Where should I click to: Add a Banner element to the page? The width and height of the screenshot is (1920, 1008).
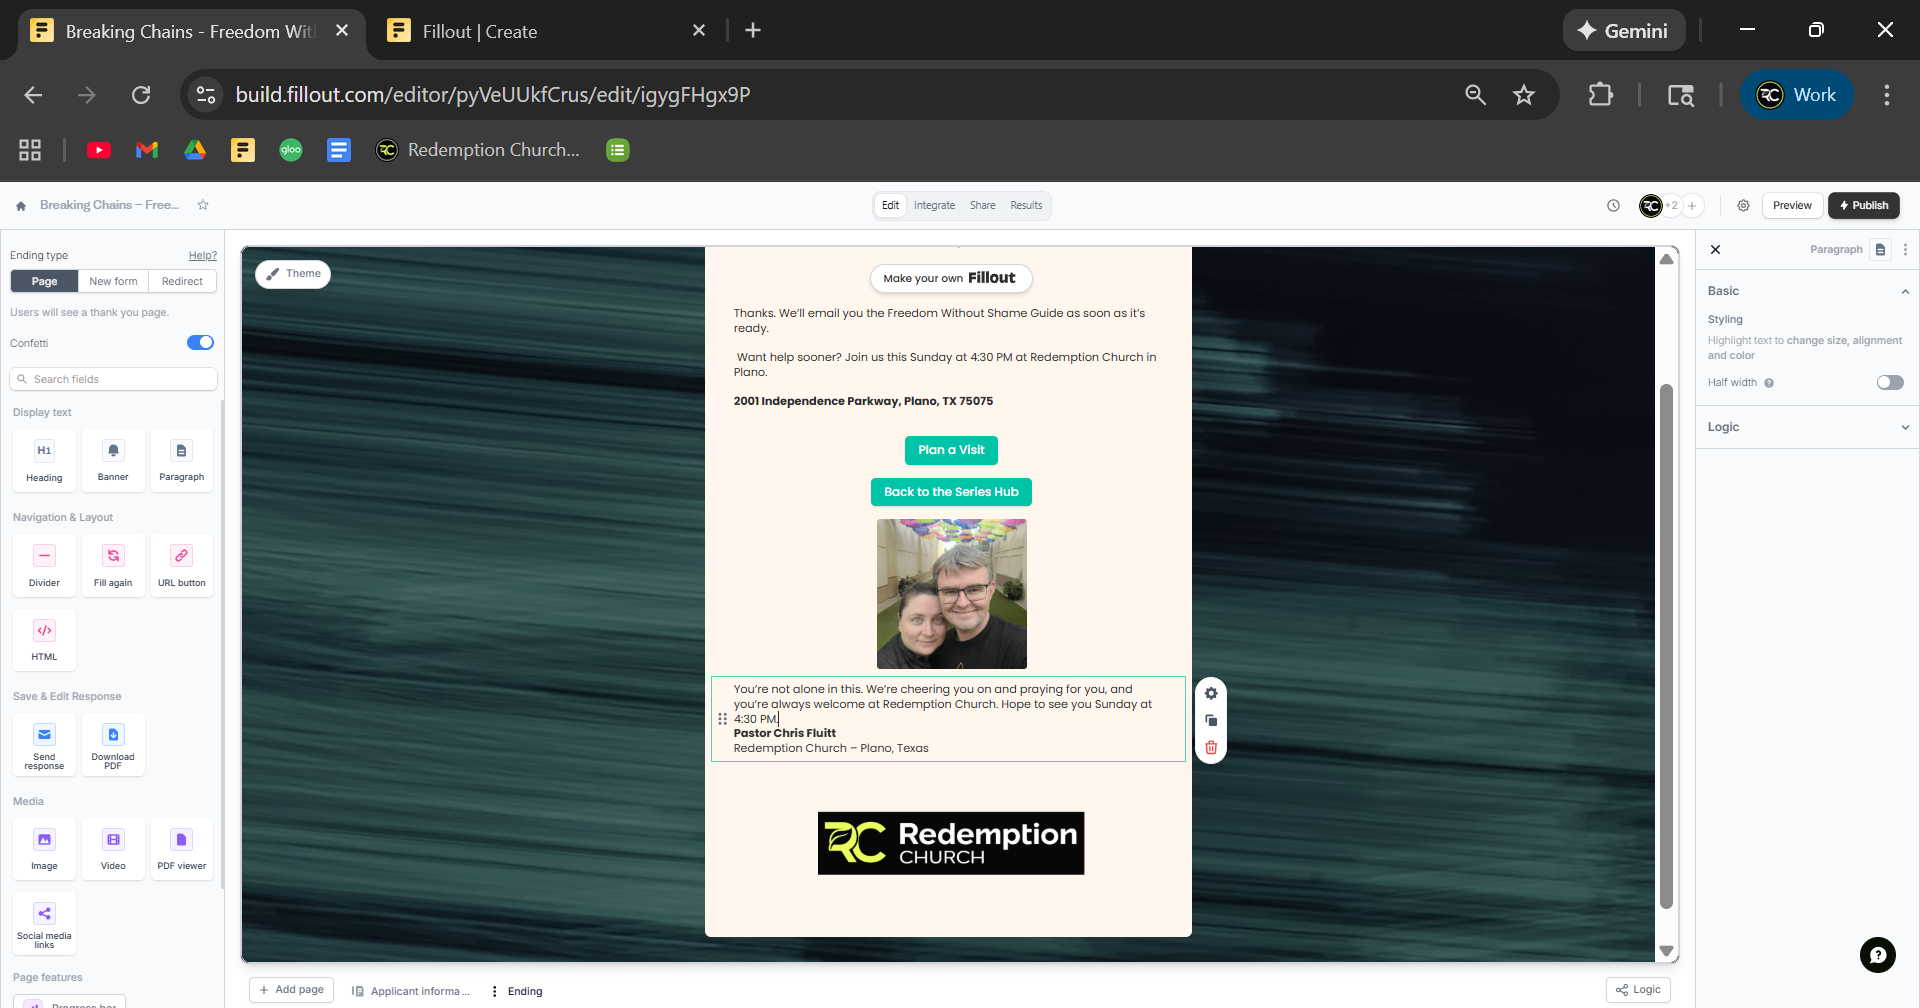coord(113,460)
